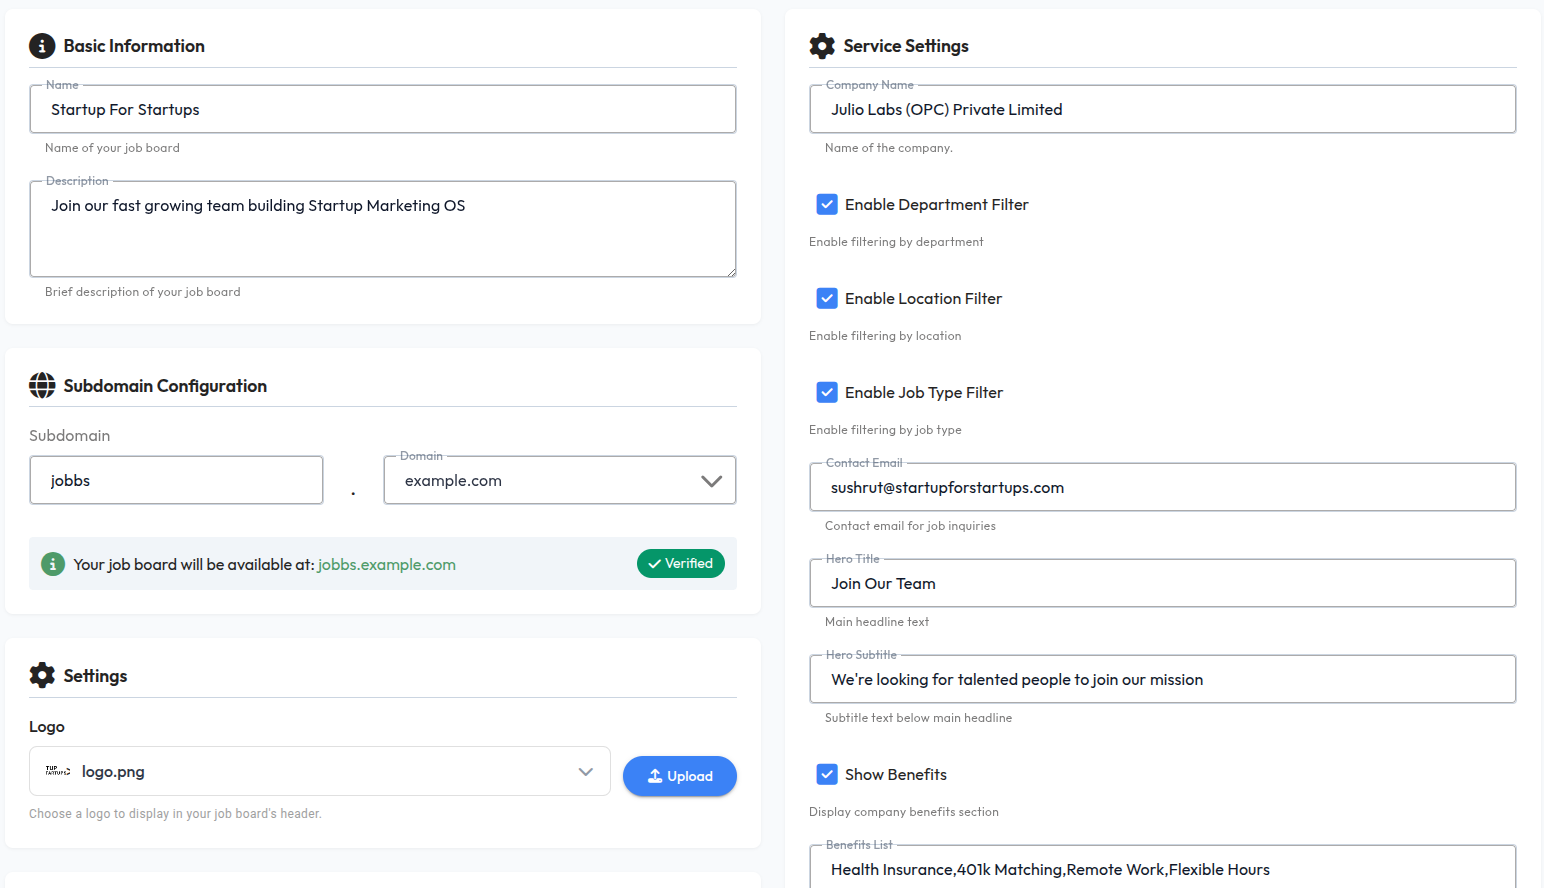Uncheck Enable Department Filter
The width and height of the screenshot is (1544, 888).
(x=827, y=204)
